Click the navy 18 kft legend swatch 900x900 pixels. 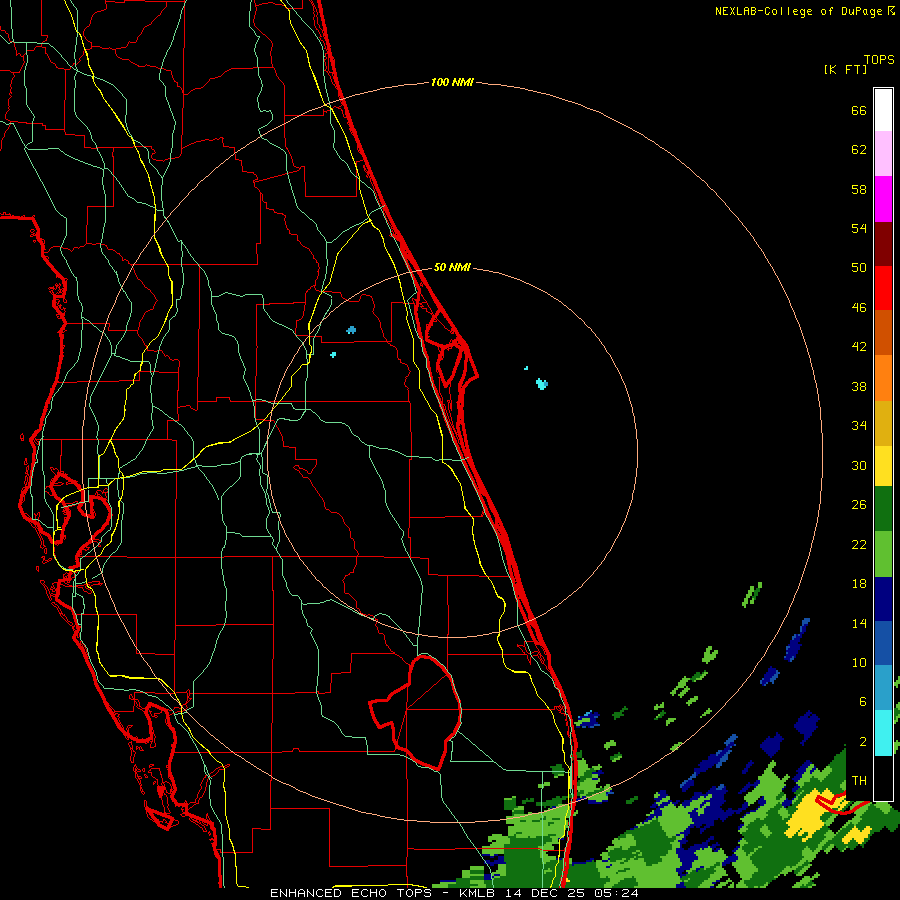click(883, 599)
